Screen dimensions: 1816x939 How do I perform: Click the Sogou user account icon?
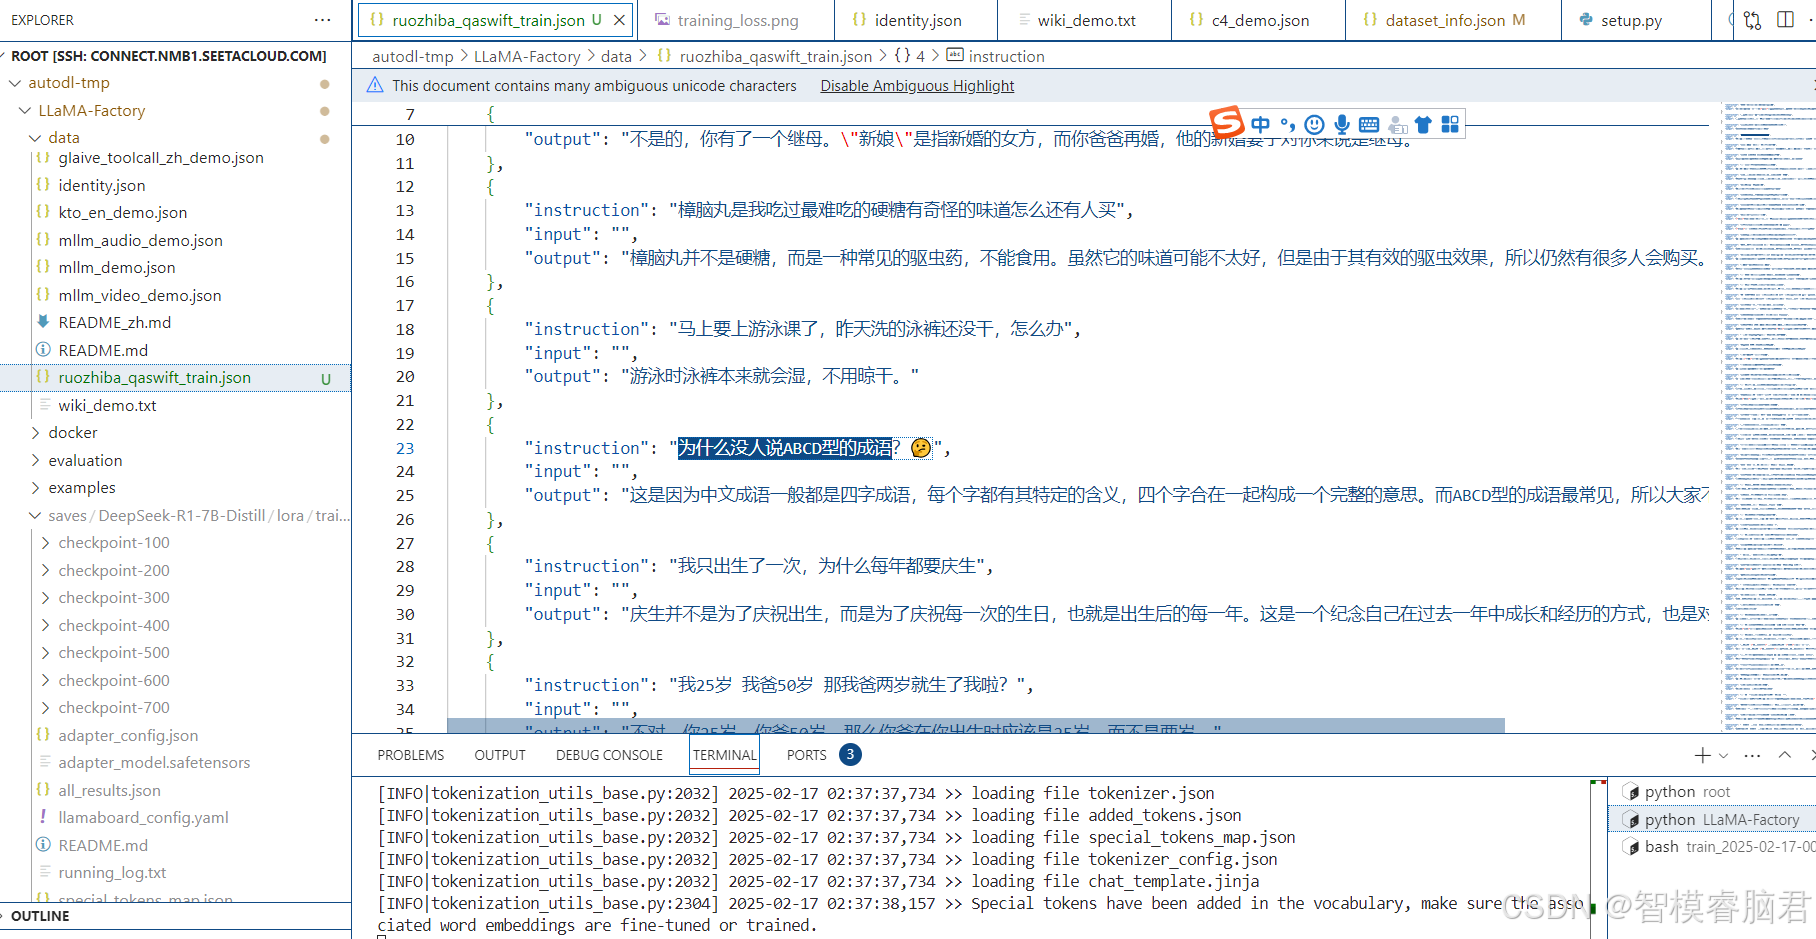[x=1397, y=124]
